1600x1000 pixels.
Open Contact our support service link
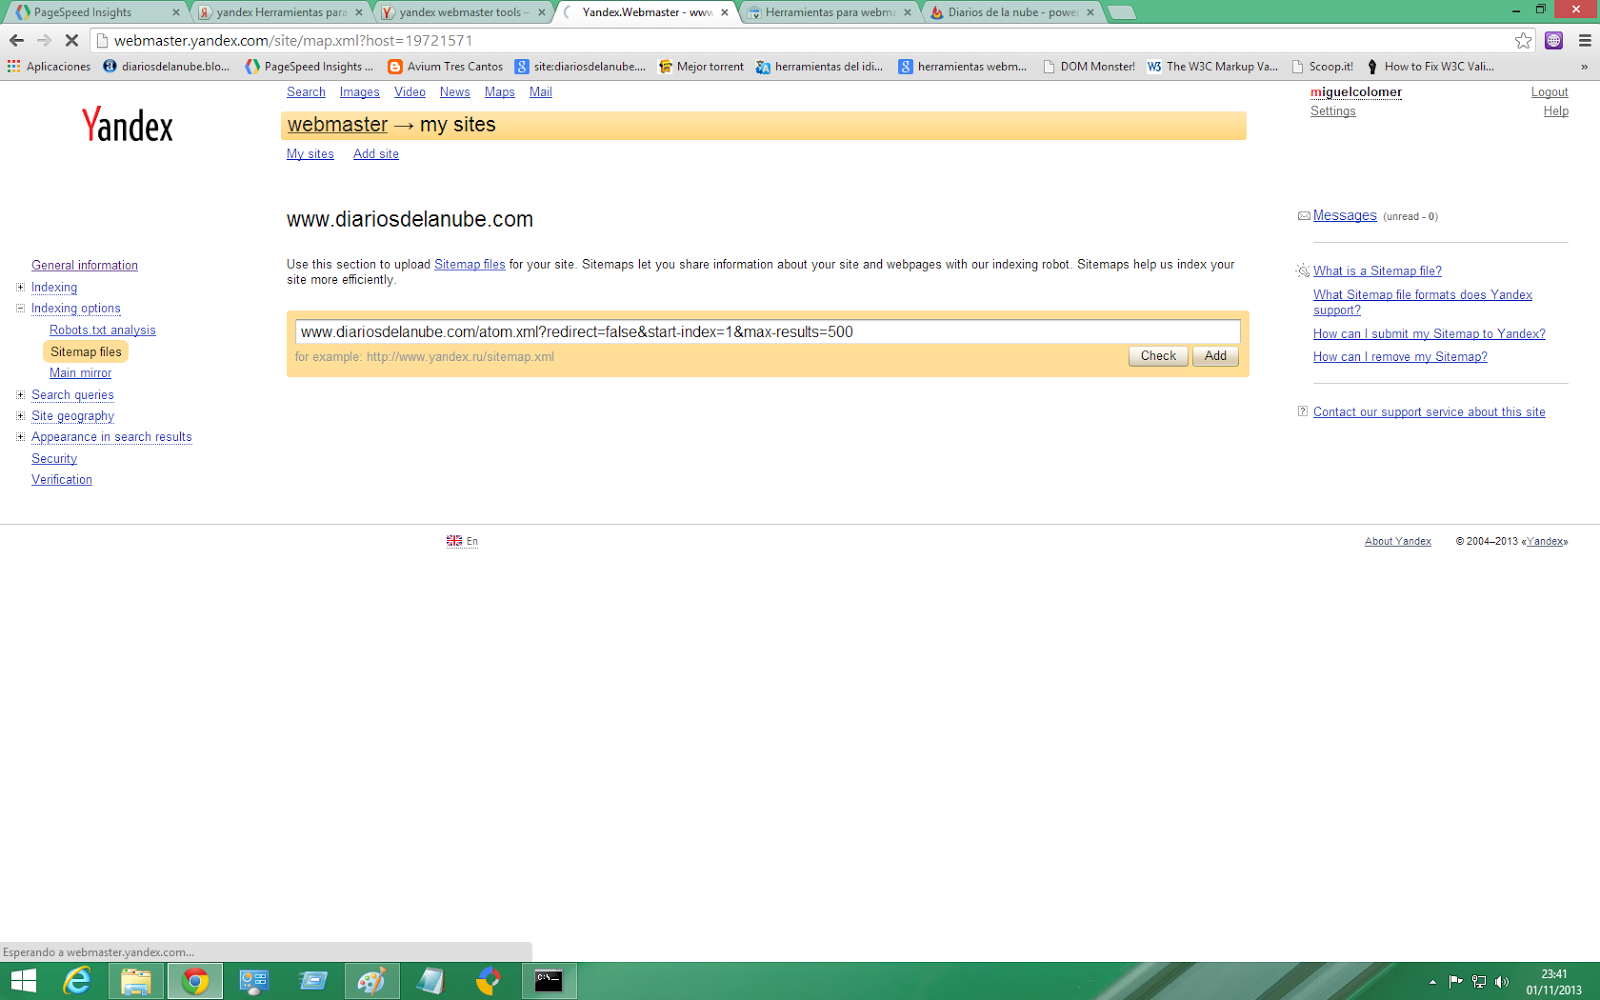click(x=1429, y=412)
